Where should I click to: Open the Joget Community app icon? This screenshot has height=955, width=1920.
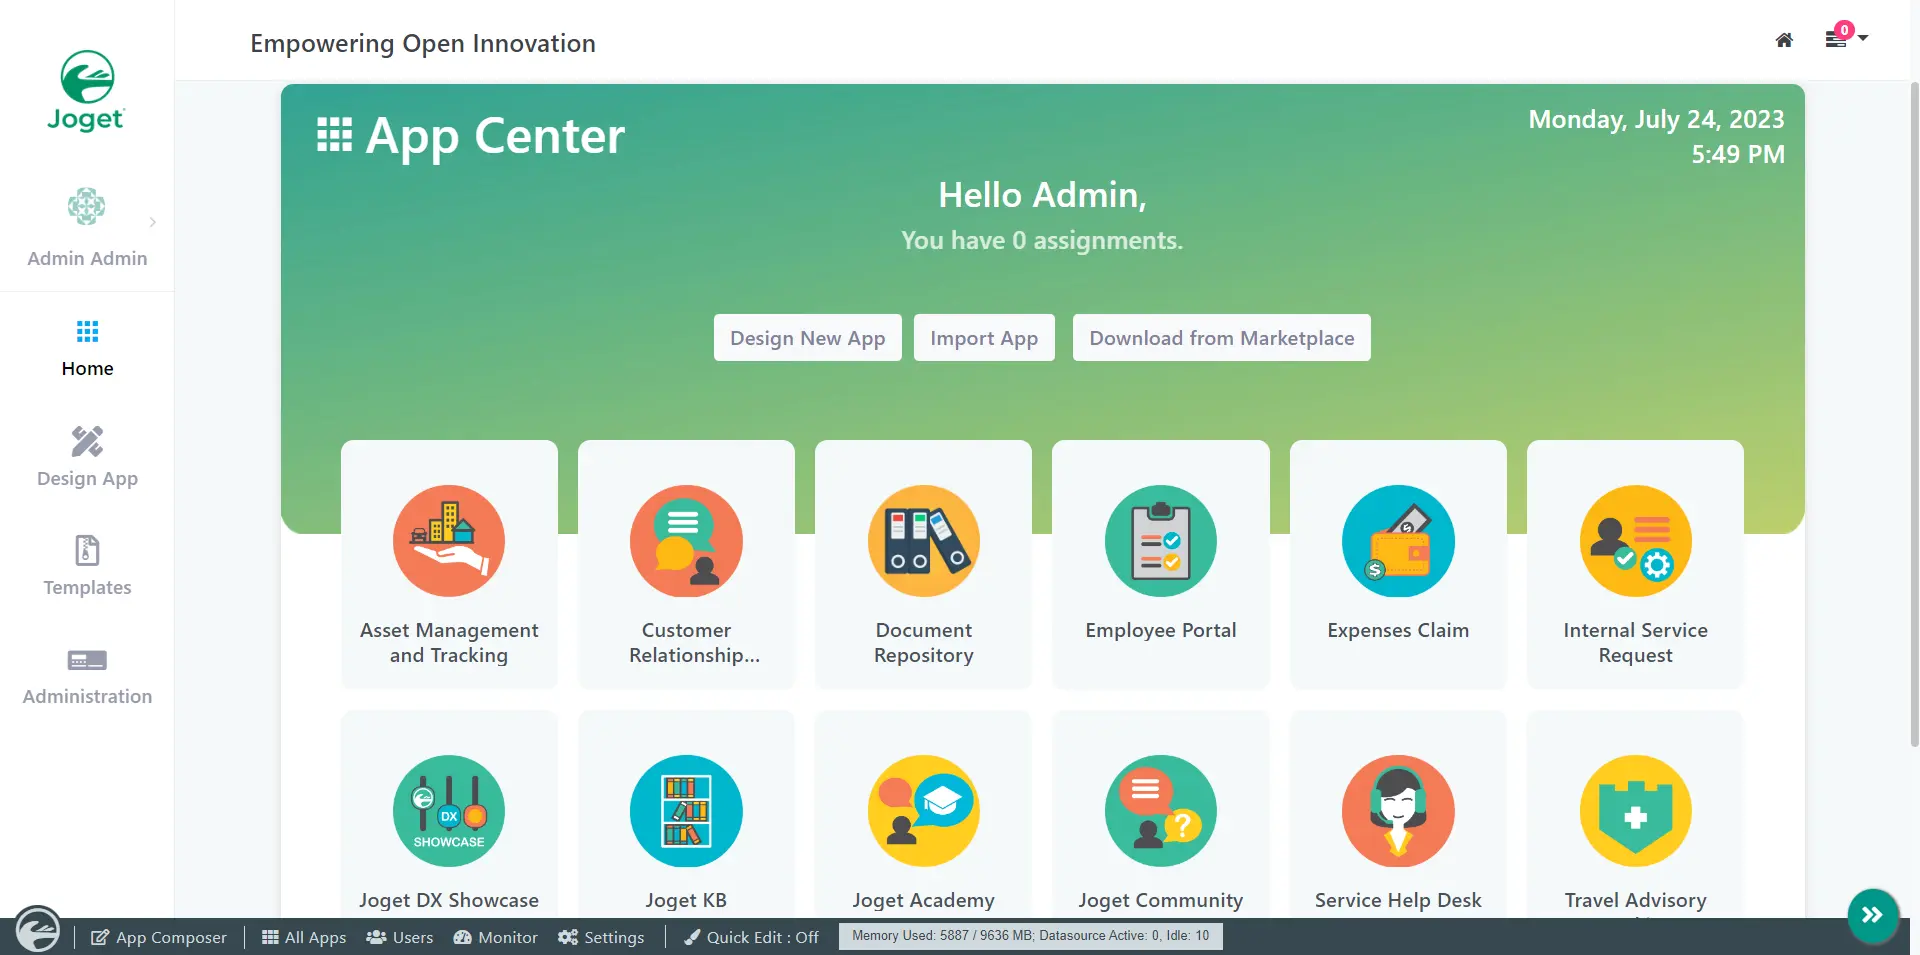(1161, 811)
